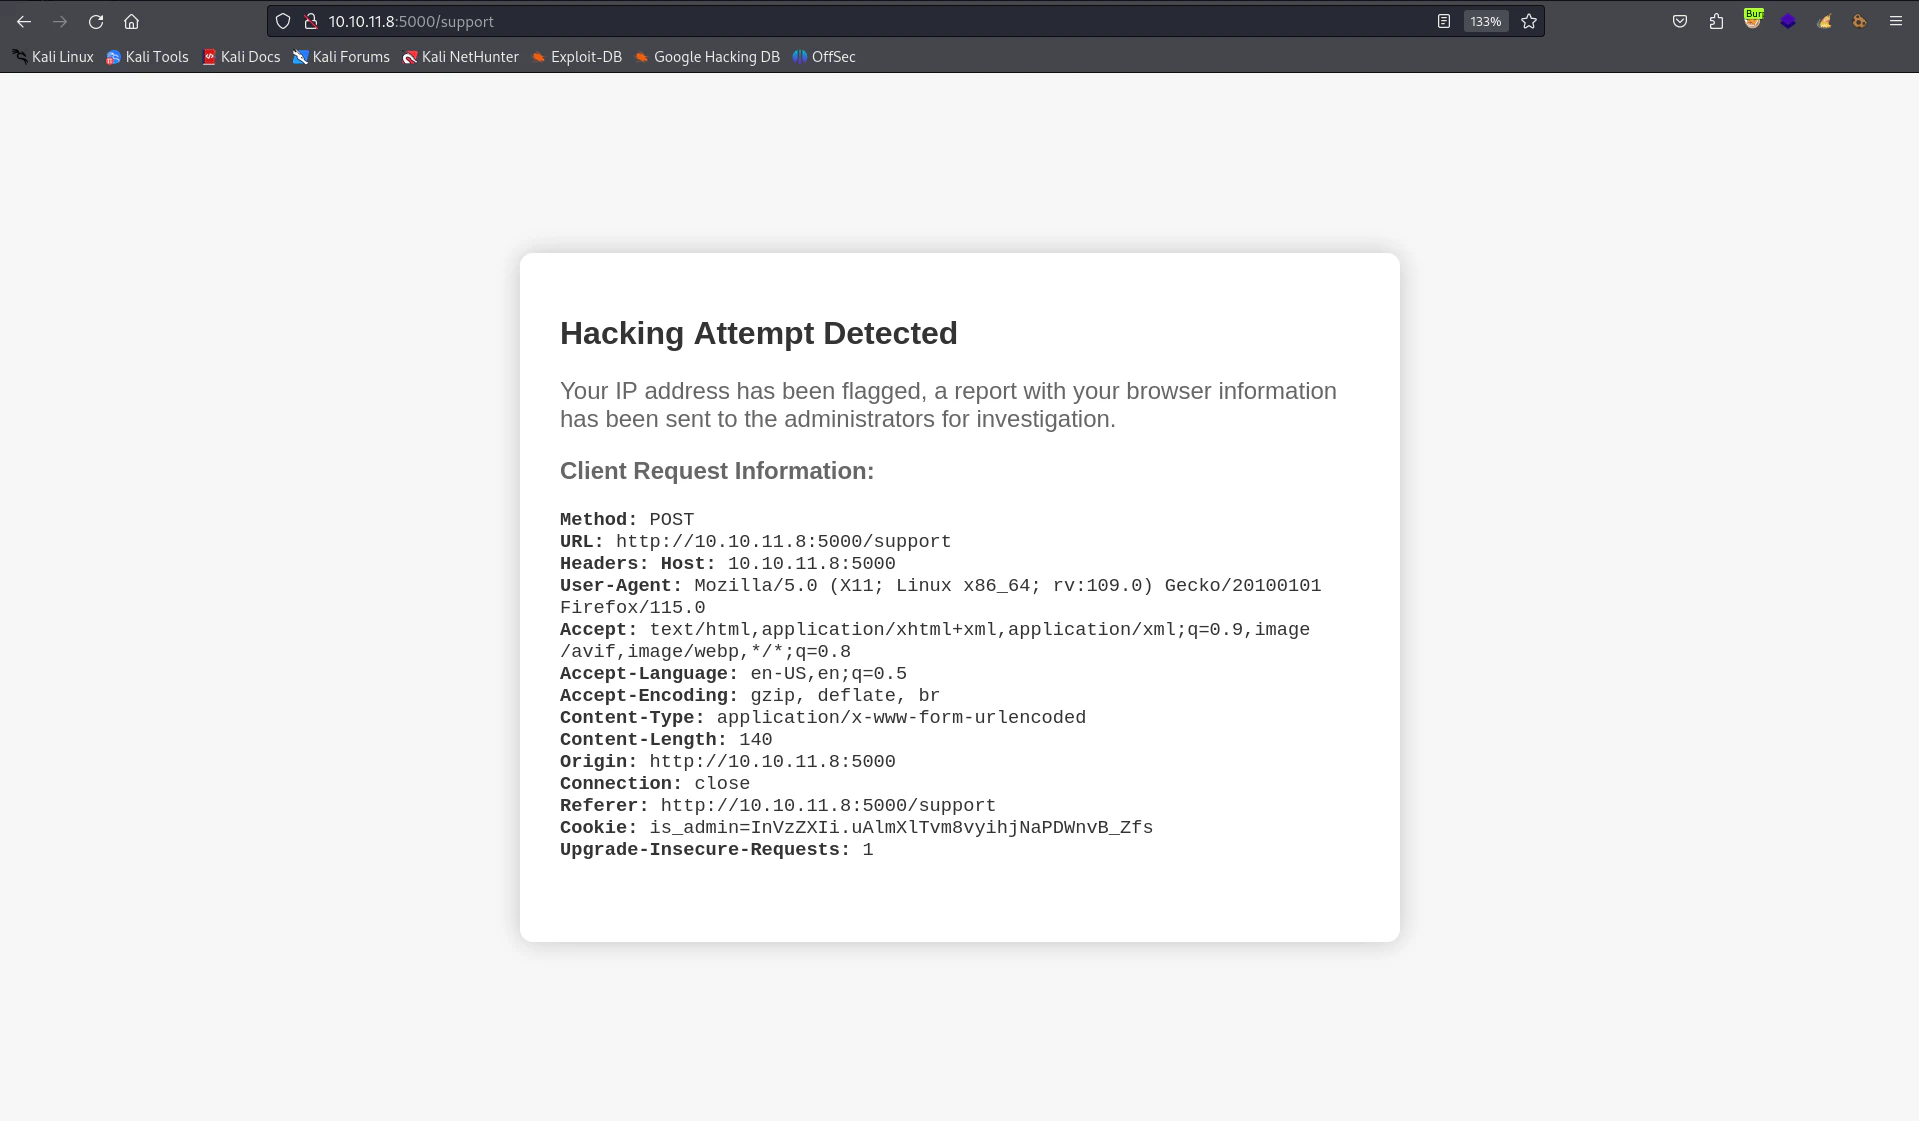The image size is (1919, 1121).
Task: Click the address bar URL 10.10.11.8:5000/support
Action: tap(411, 21)
